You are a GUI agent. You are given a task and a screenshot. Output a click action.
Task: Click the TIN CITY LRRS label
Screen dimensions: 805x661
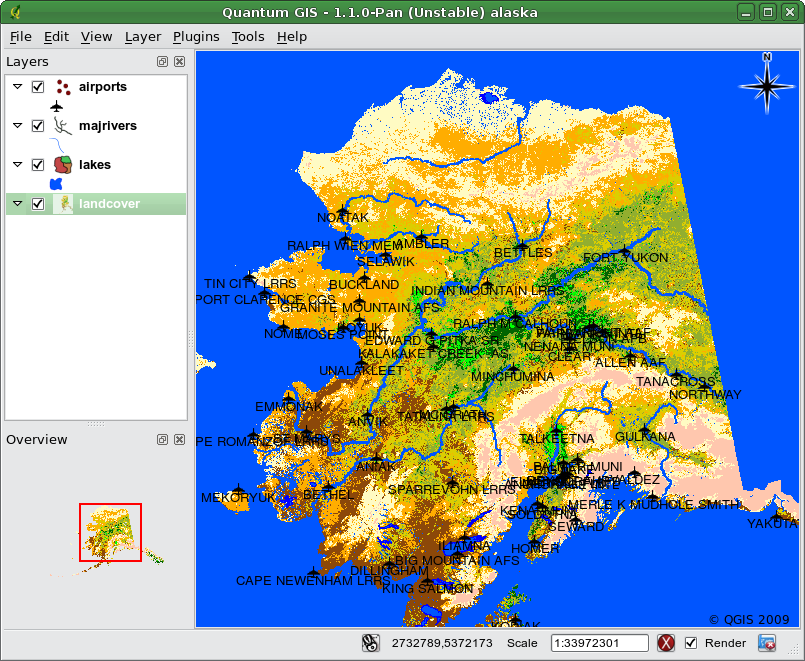coord(250,284)
